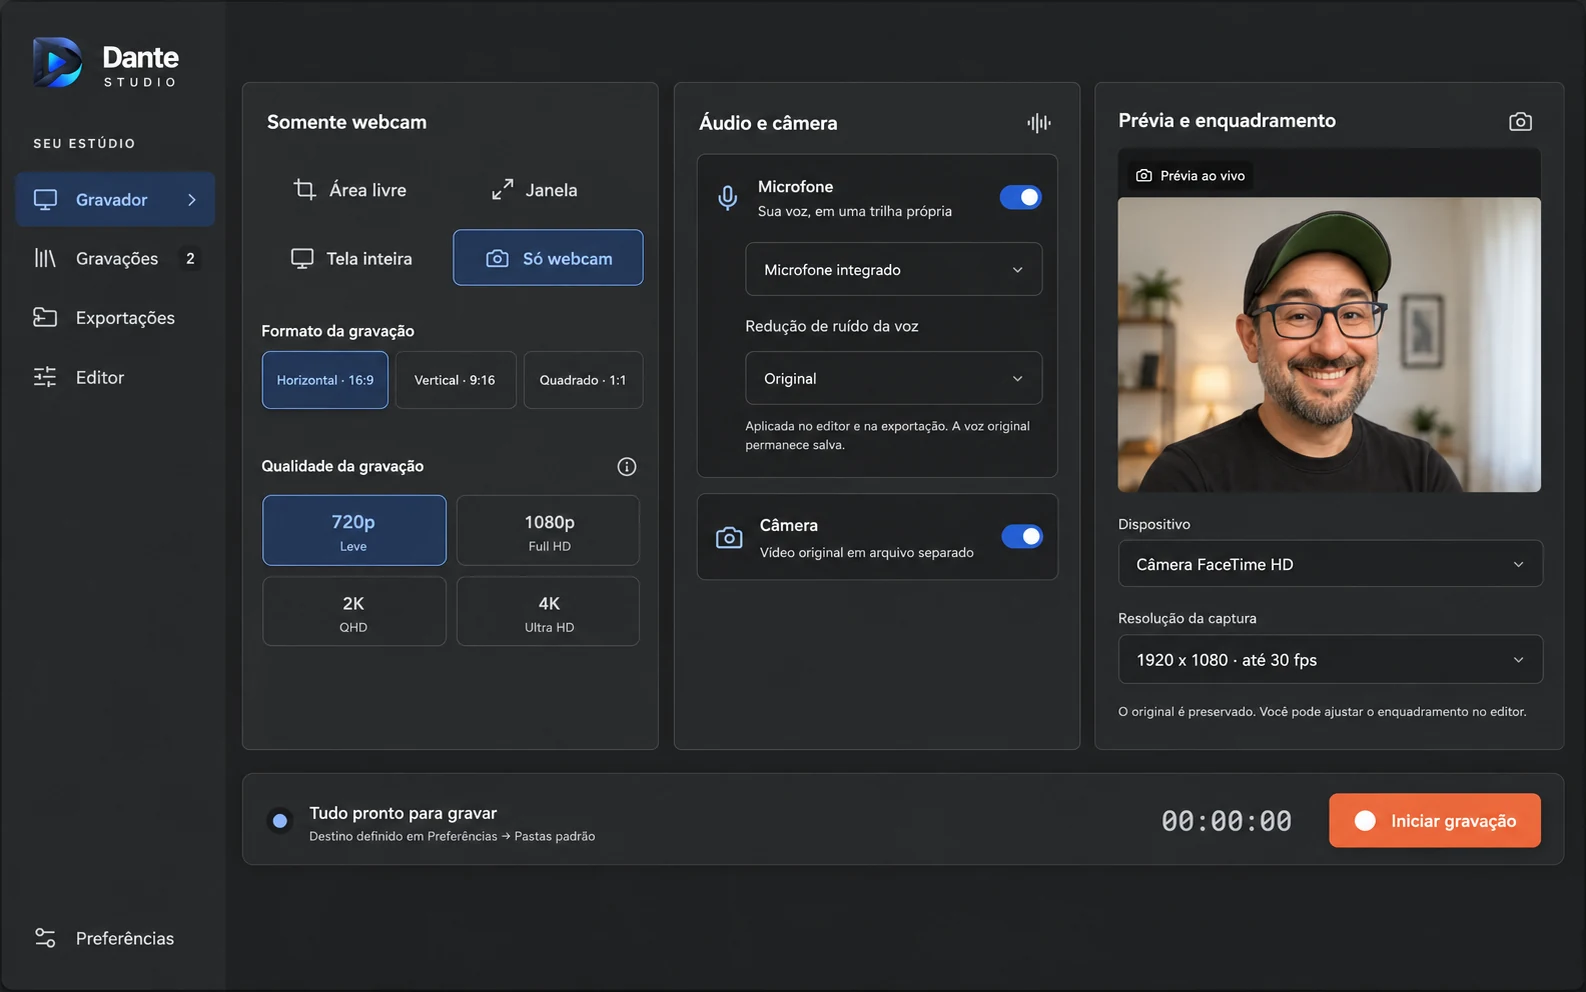1586x992 pixels.
Task: Select 2K QHD recording quality
Action: click(354, 612)
